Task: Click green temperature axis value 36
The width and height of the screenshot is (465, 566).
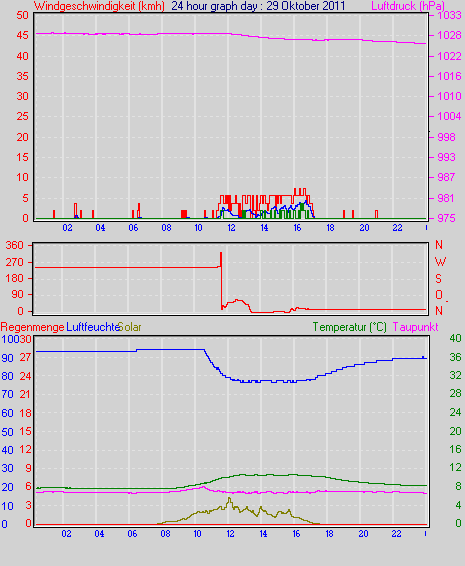Action: coord(456,357)
